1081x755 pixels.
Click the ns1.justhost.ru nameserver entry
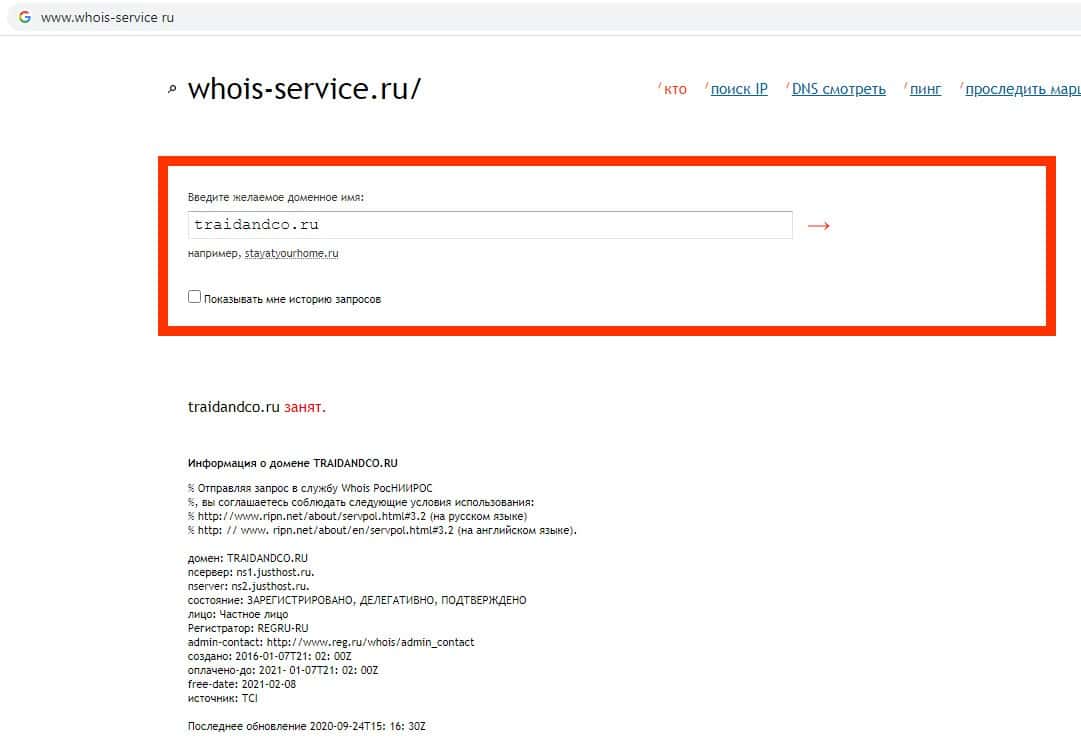coord(275,572)
